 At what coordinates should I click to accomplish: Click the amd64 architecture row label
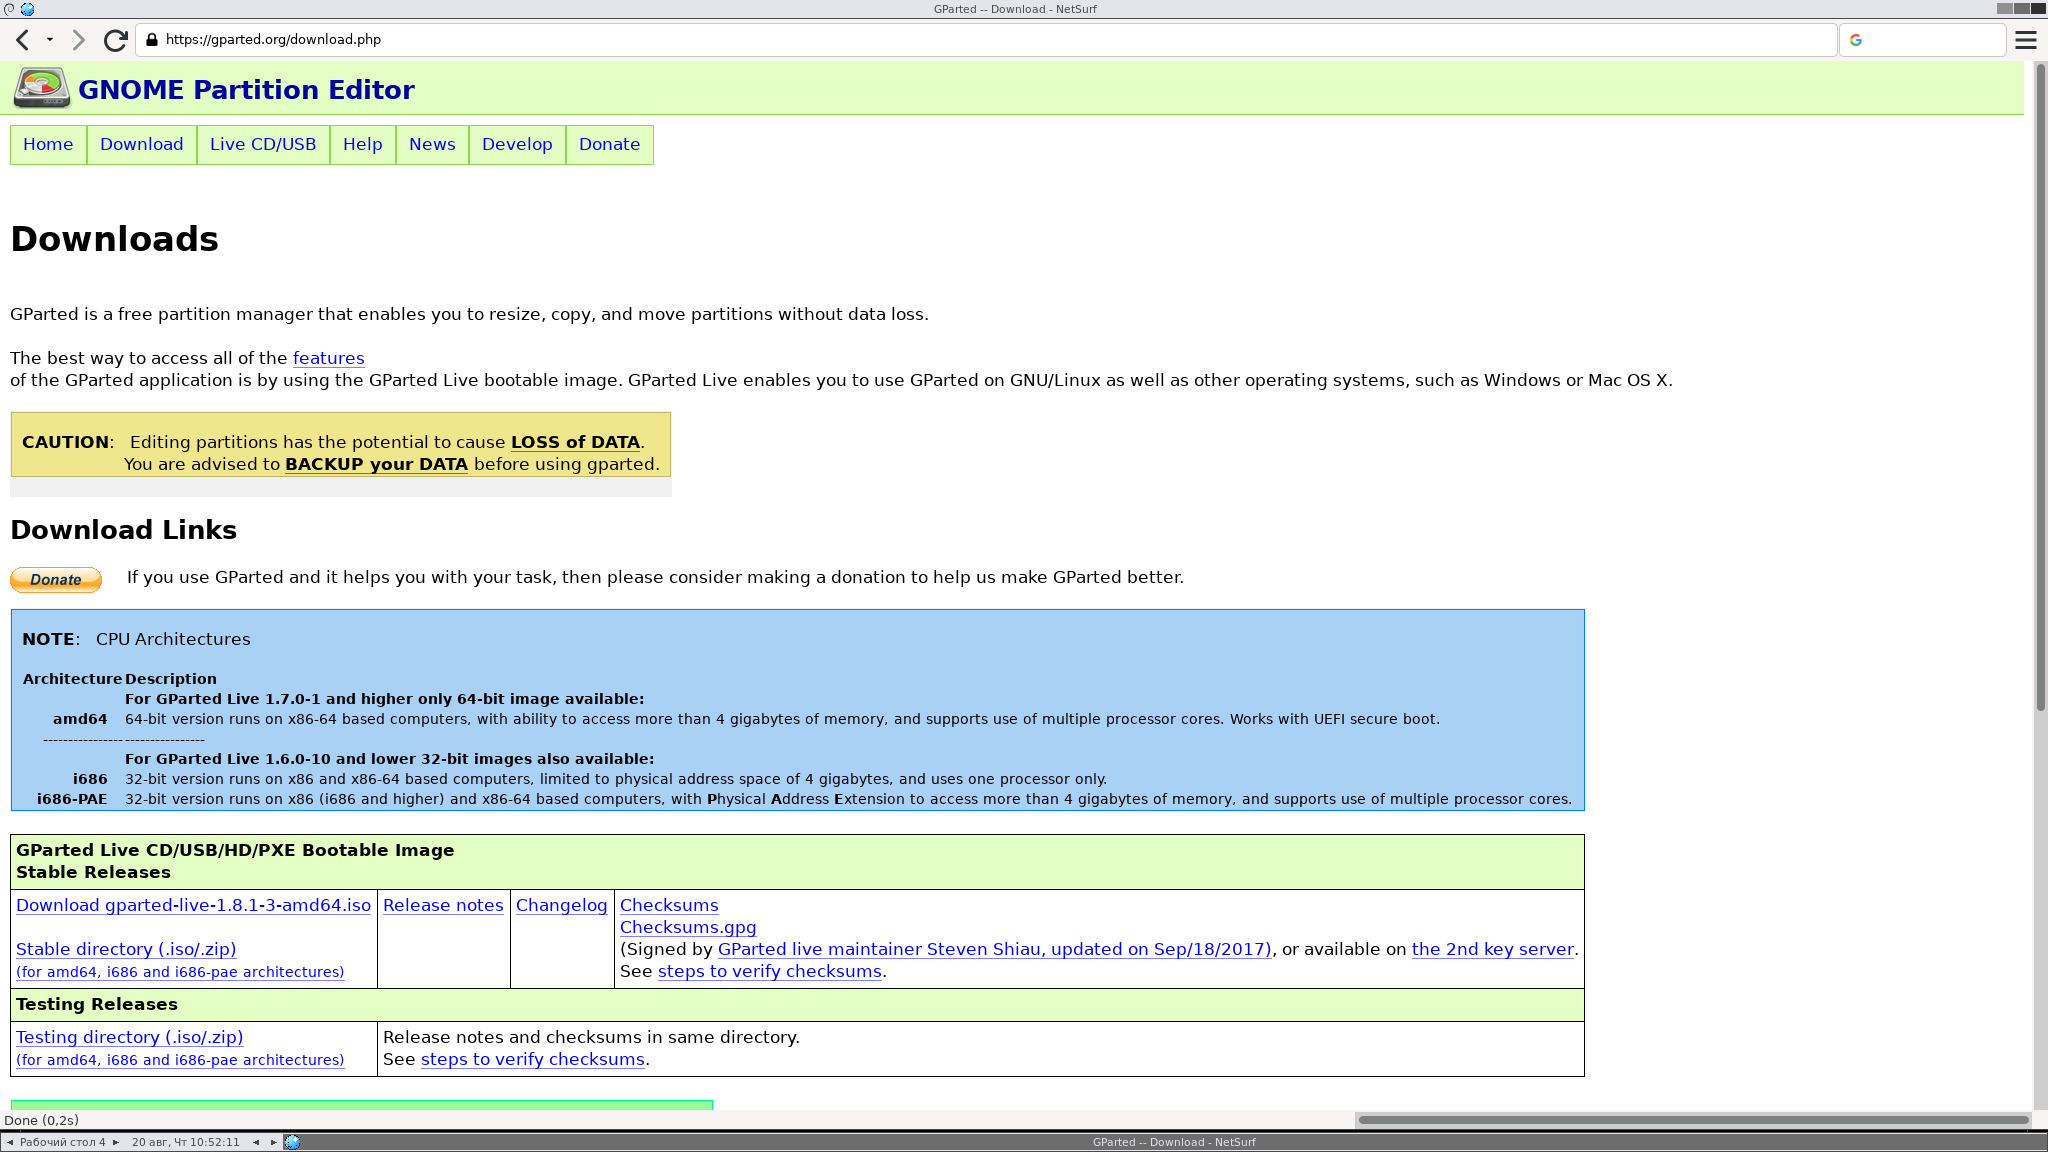[x=80, y=719]
